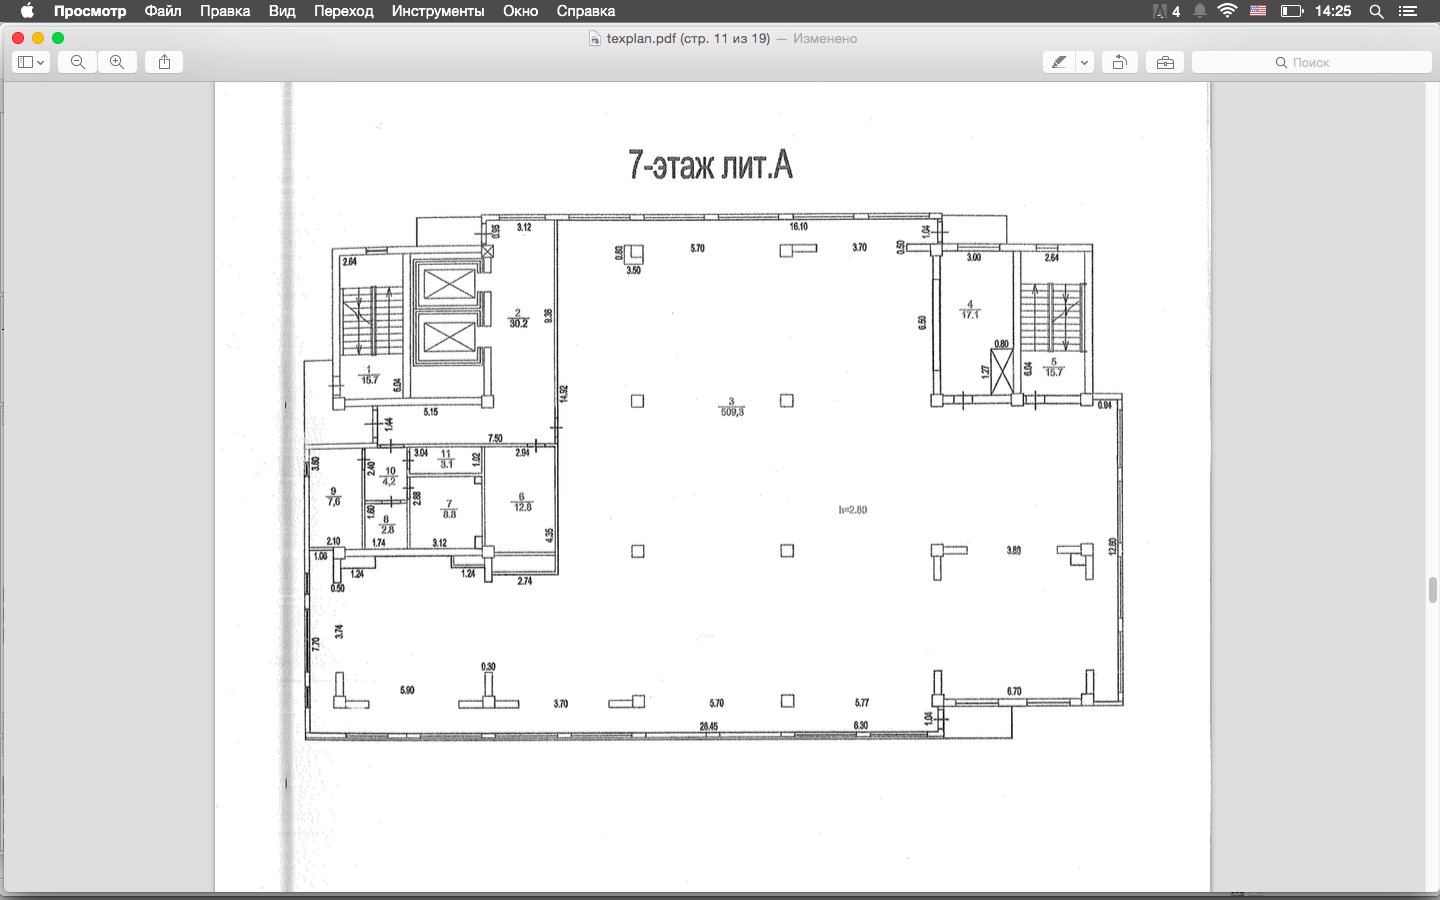
Task: Click the 7.50 corridor dimension
Action: click(x=495, y=439)
